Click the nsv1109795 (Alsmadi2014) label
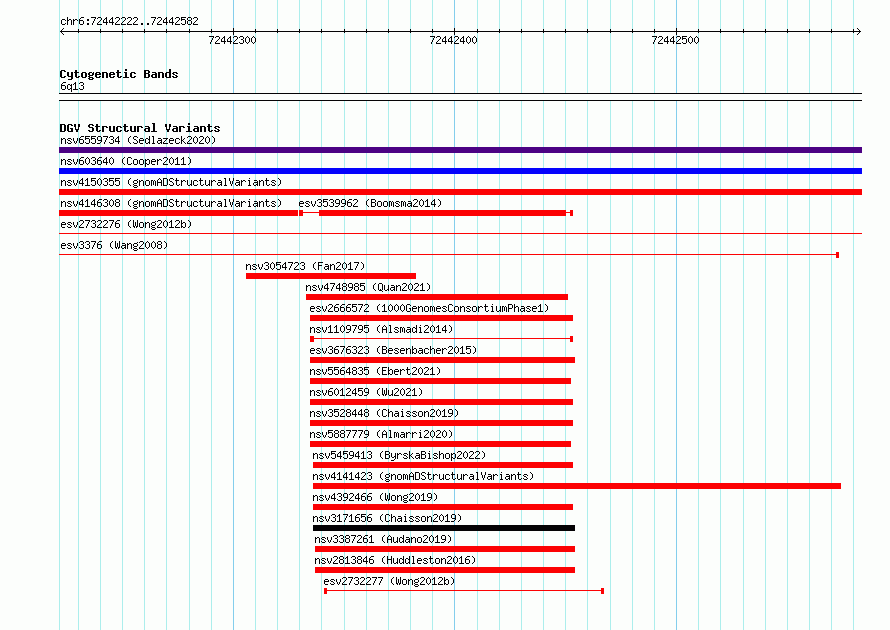Viewport: 890px width, 630px height. click(x=381, y=329)
